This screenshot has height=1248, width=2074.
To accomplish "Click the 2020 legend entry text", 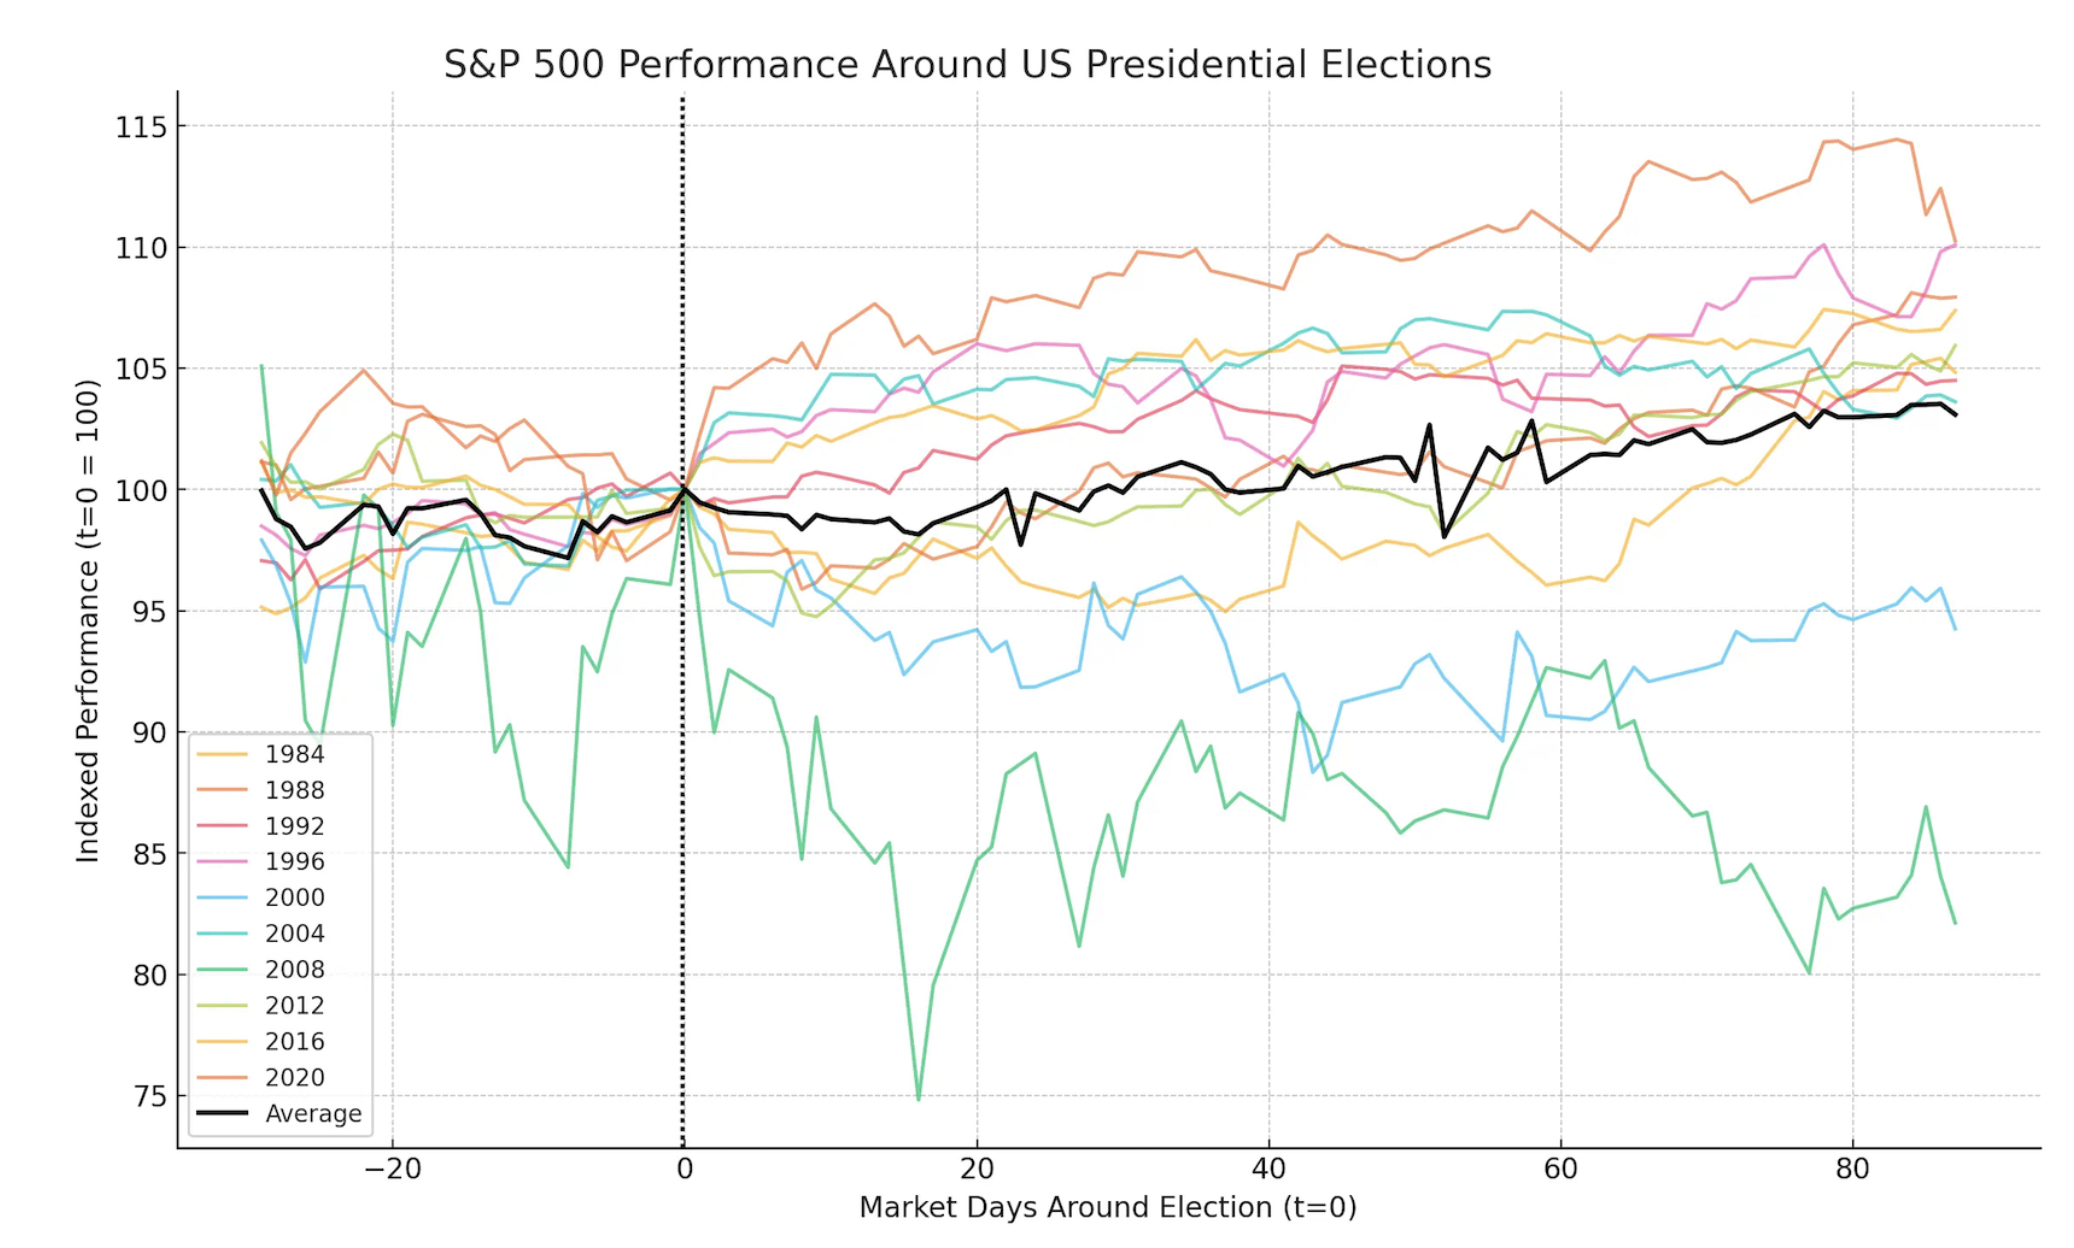I will 295,1077.
